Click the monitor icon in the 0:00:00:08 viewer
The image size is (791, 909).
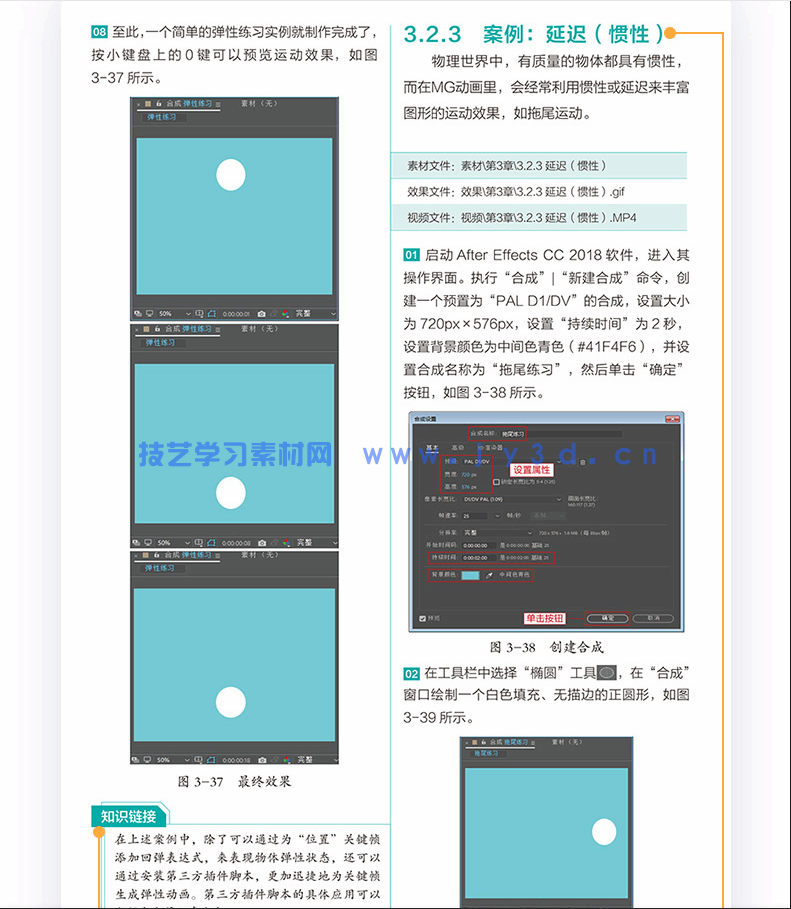tap(148, 543)
